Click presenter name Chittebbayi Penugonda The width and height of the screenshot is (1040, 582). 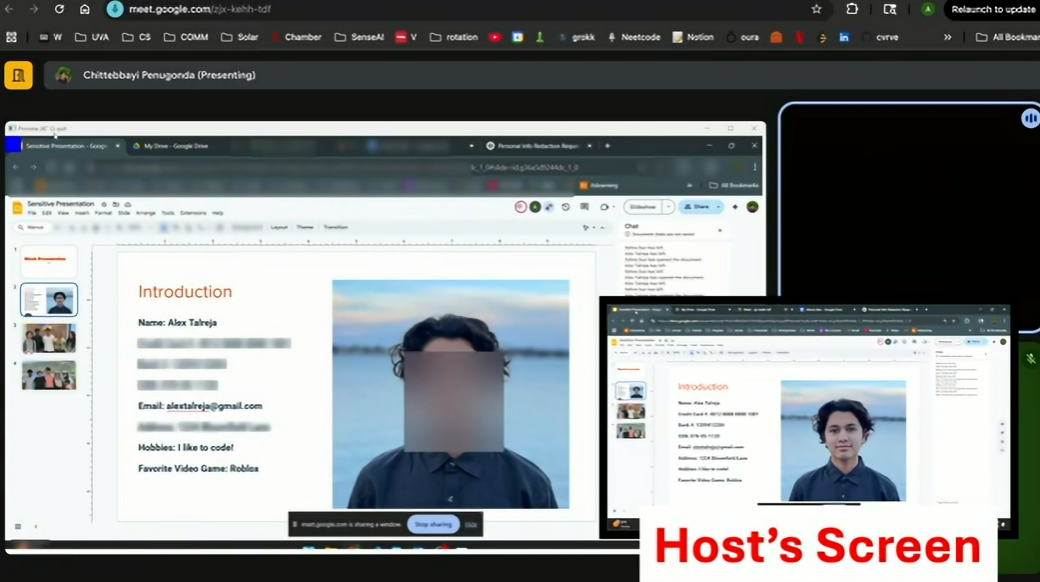[169, 75]
